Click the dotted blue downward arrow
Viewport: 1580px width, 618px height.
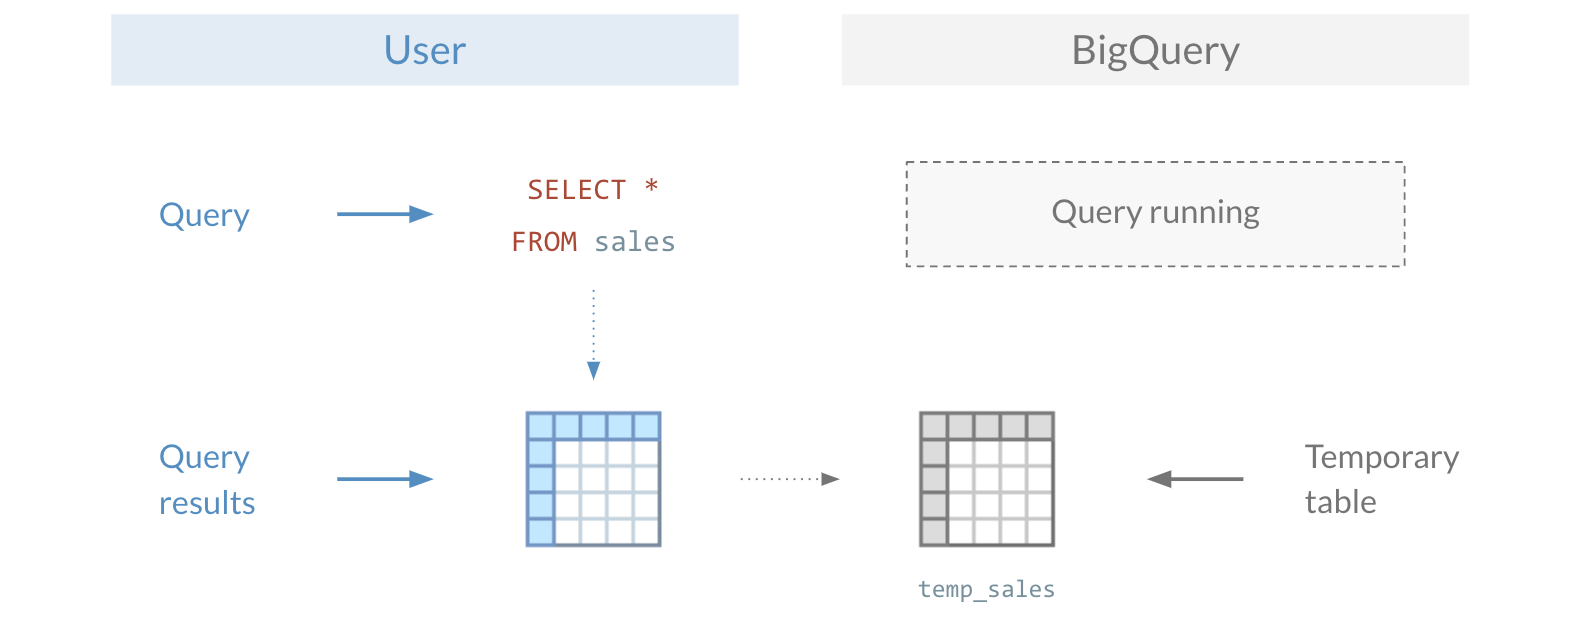(593, 334)
